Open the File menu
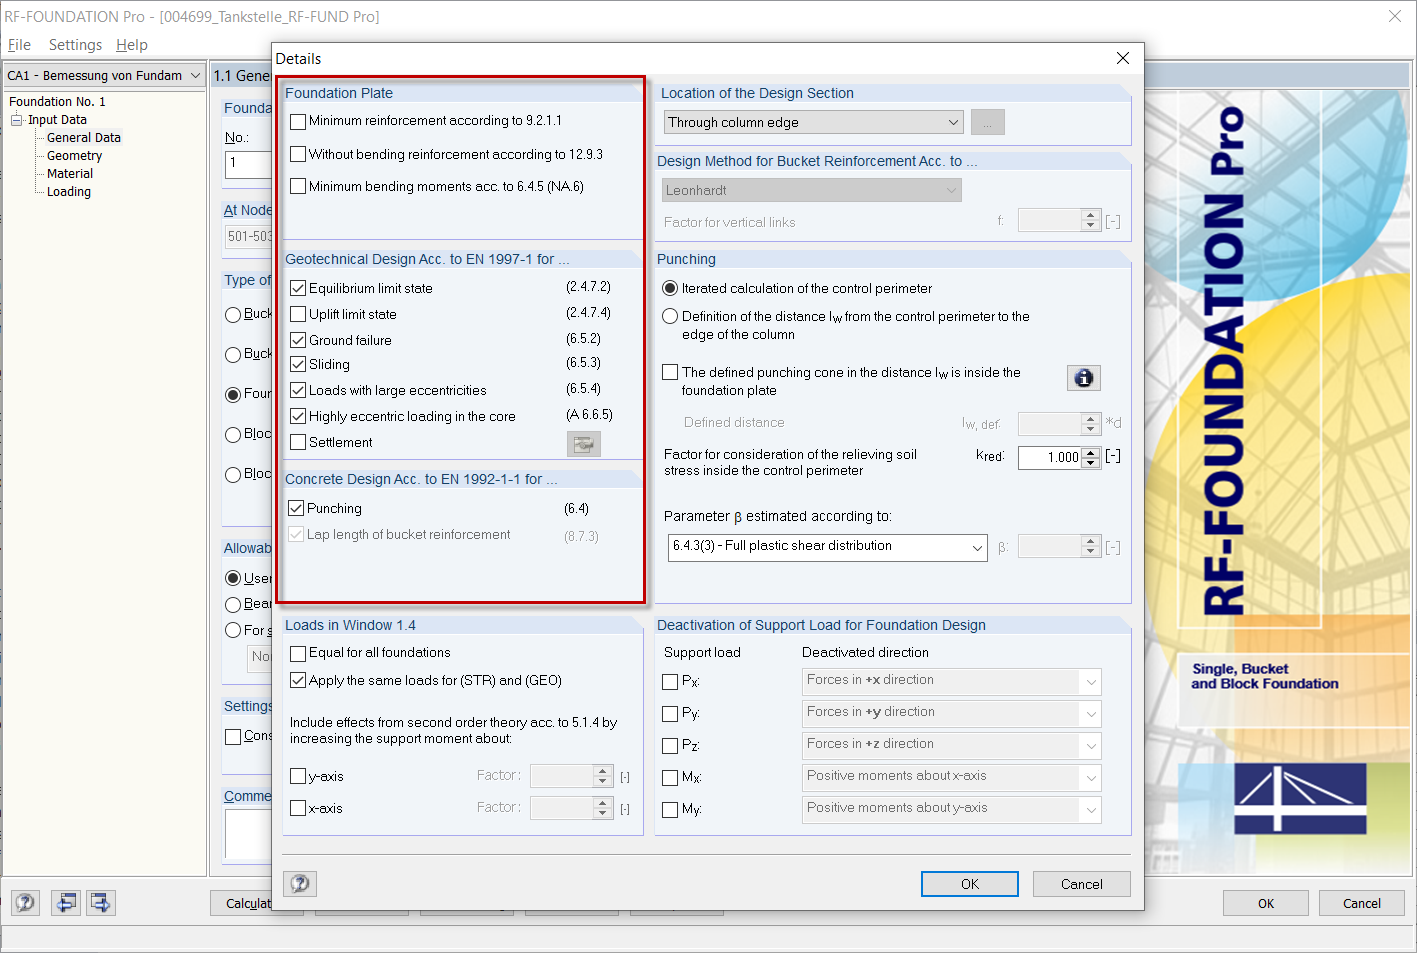1417x953 pixels. pyautogui.click(x=18, y=44)
